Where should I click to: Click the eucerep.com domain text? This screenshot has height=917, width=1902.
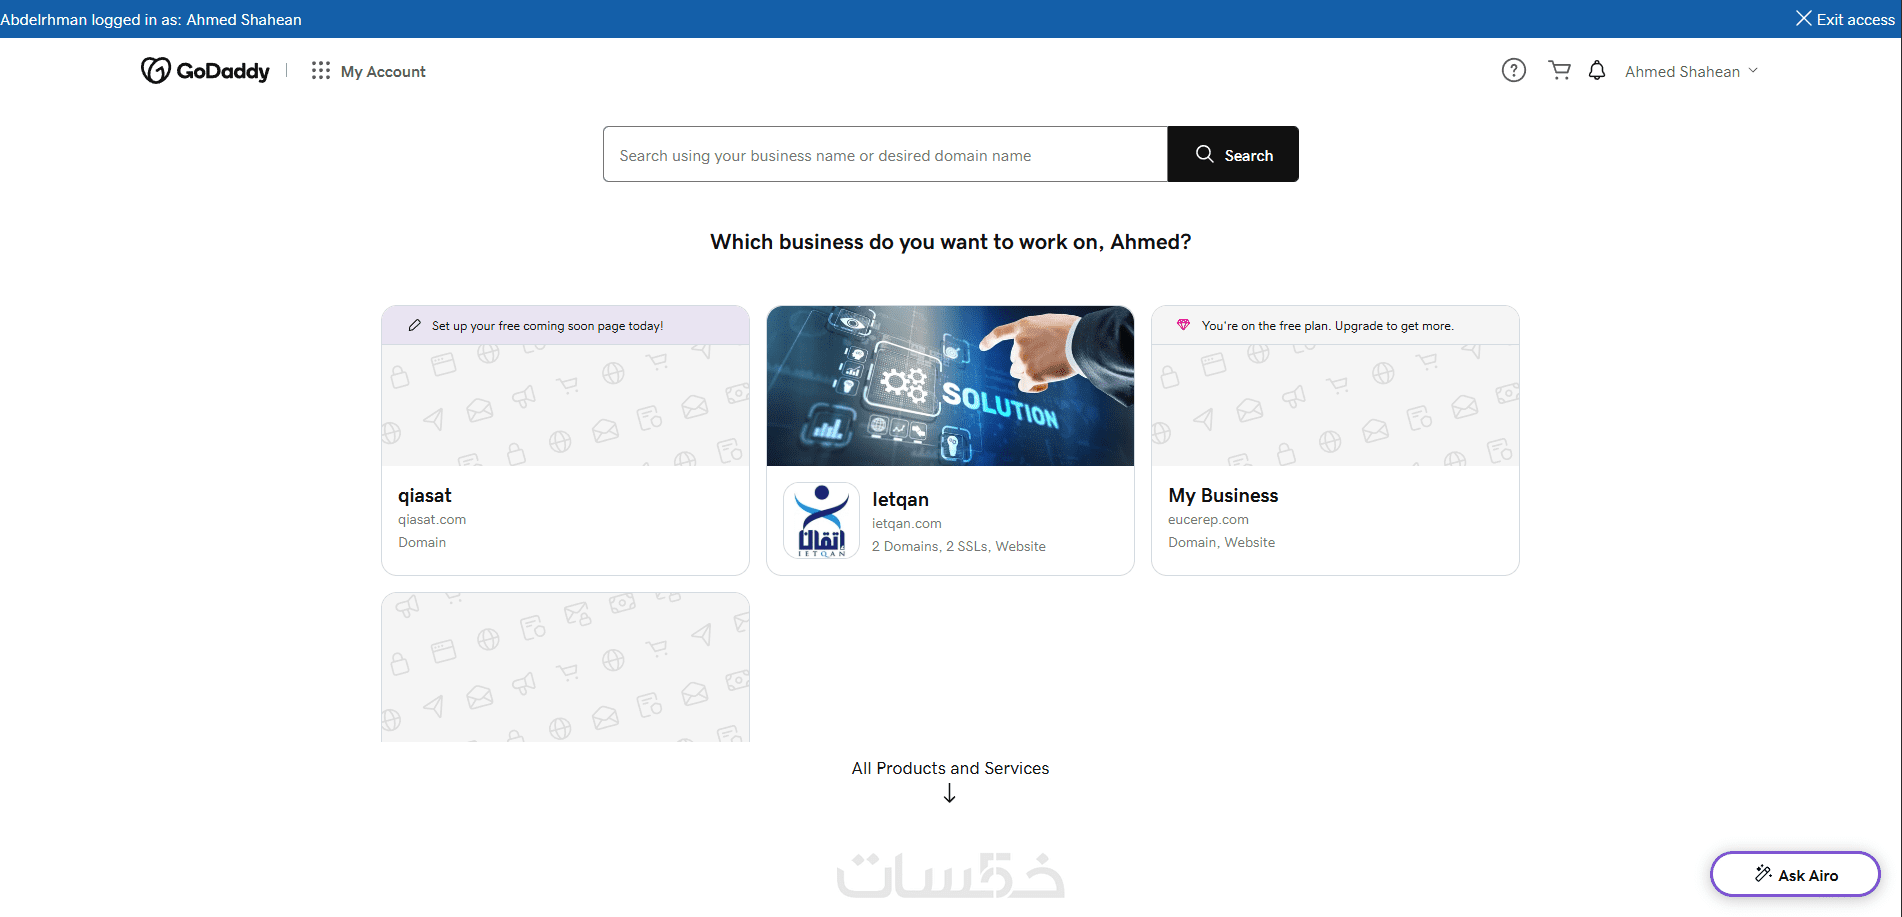[1208, 520]
